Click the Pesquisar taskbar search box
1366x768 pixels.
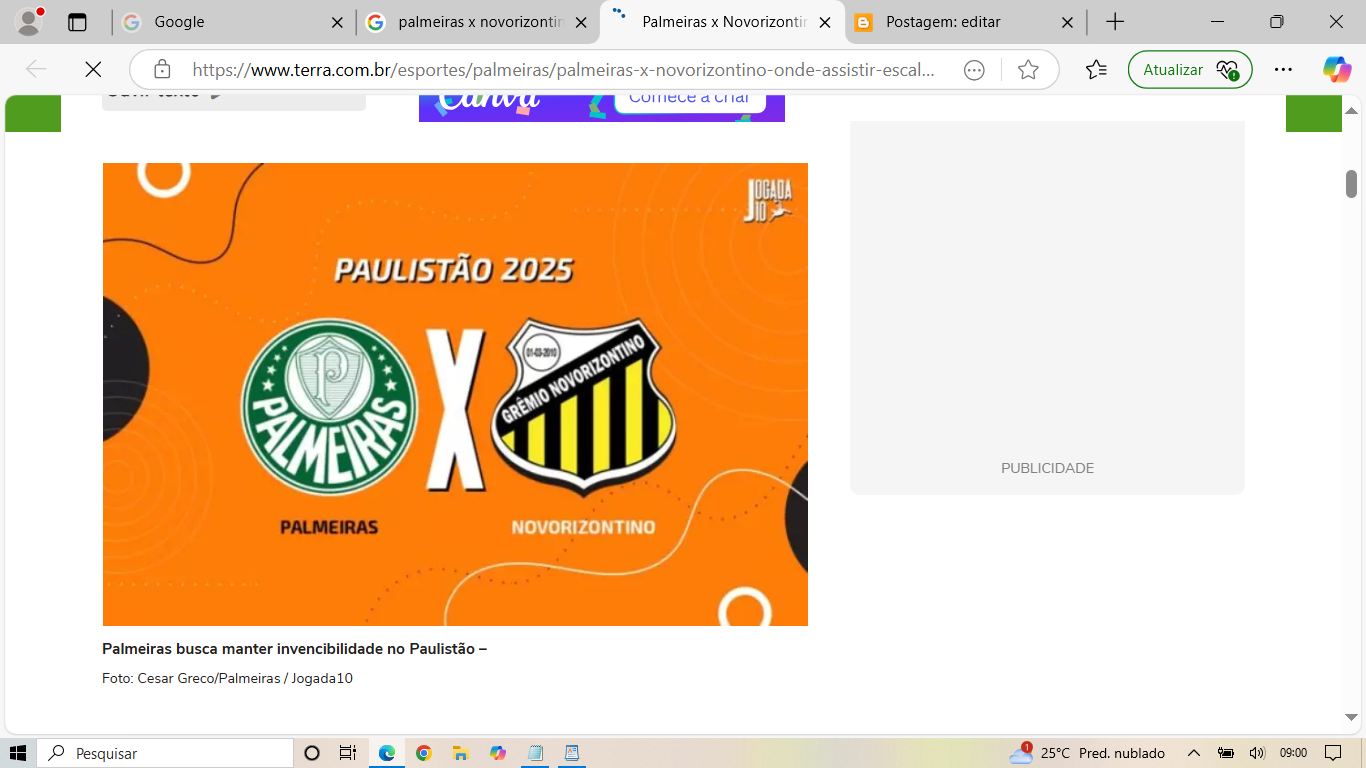tap(165, 753)
